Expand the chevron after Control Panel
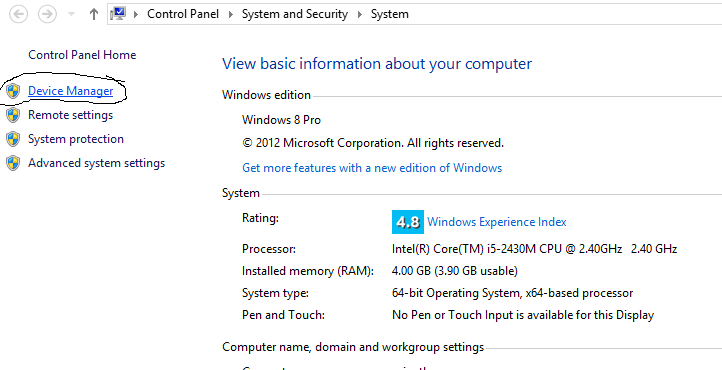The image size is (722, 370). [231, 14]
